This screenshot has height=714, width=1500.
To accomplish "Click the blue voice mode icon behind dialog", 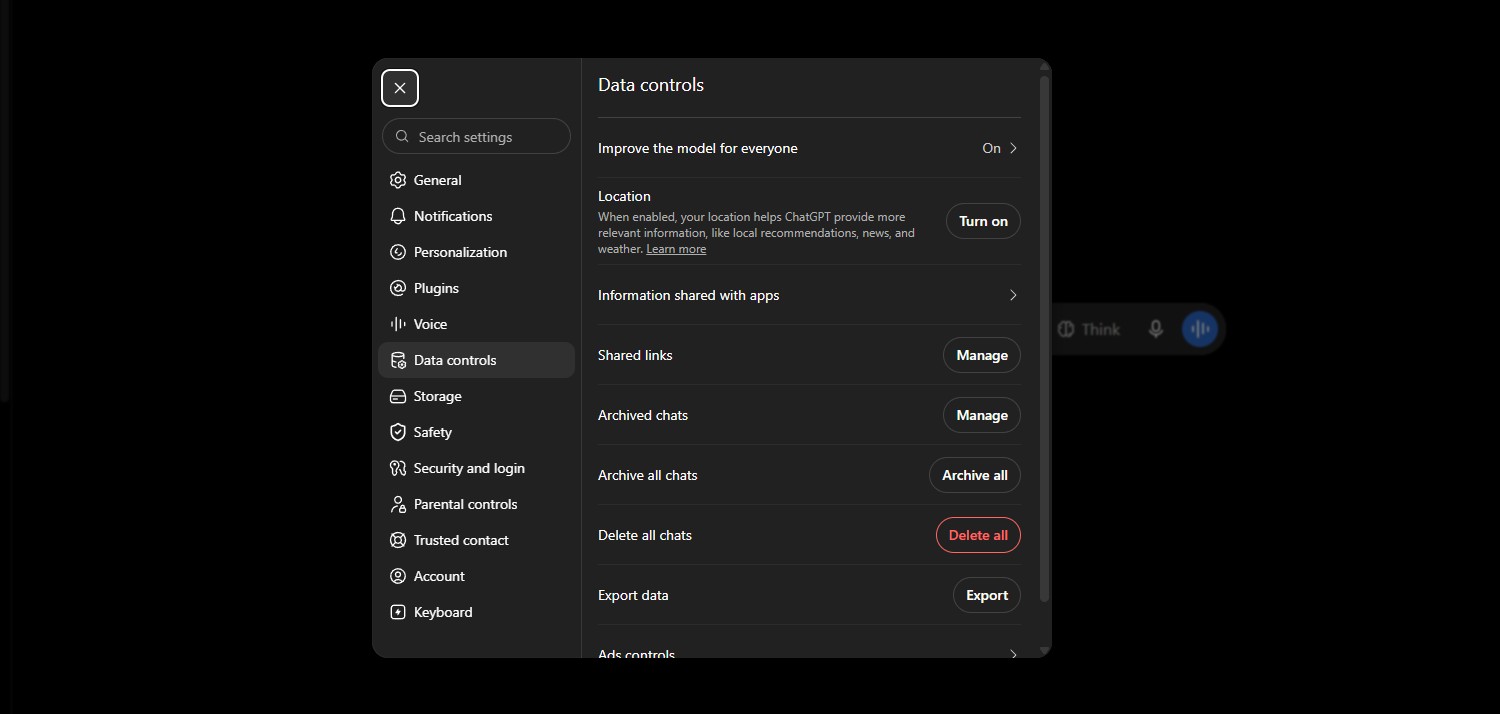I will click(1200, 329).
